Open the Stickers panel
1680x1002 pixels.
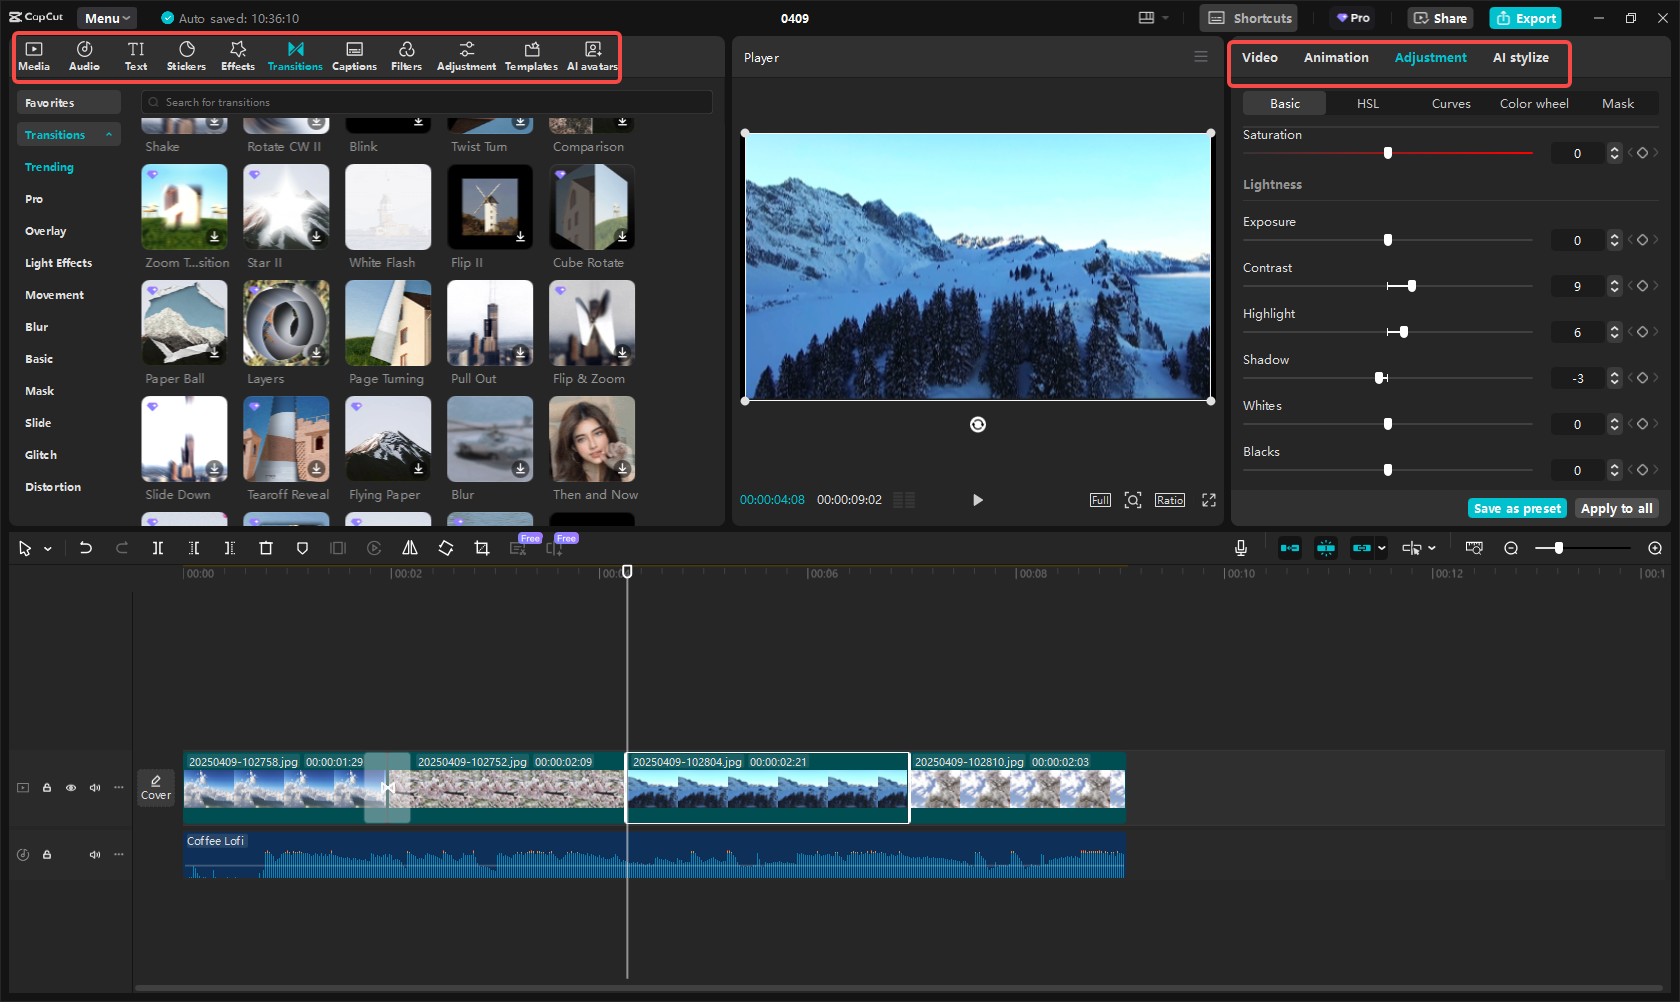(186, 56)
